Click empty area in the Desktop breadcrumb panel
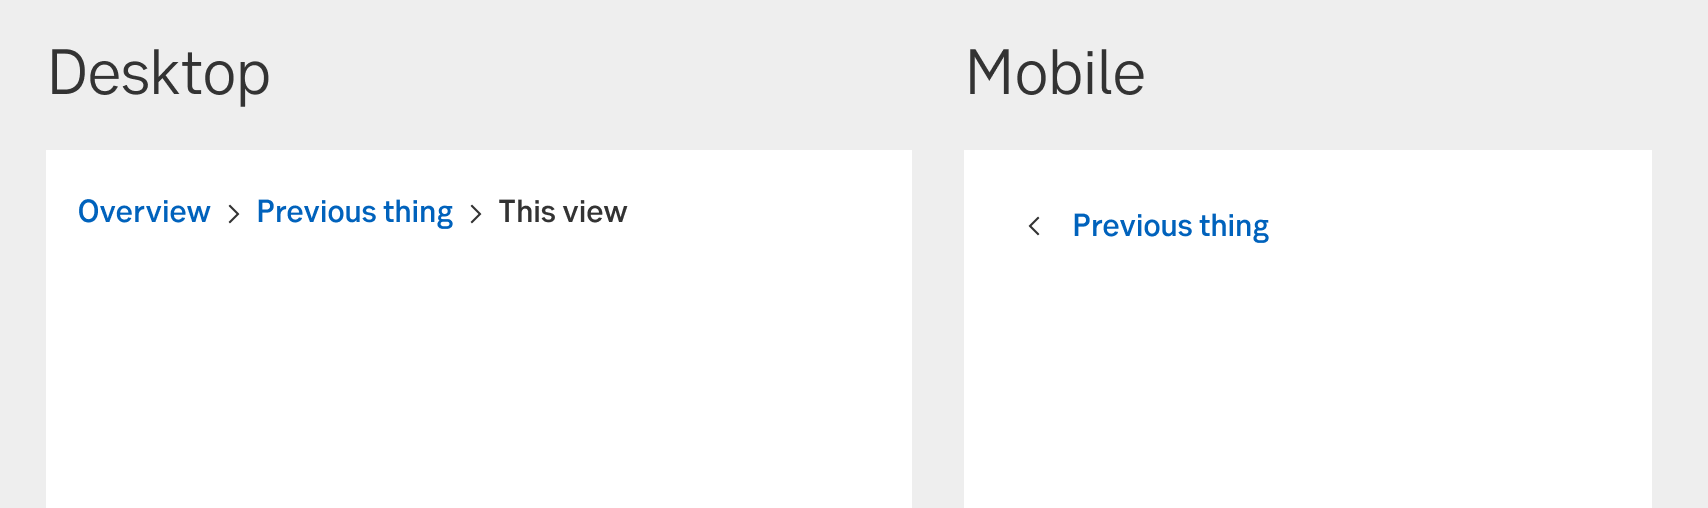Image resolution: width=1708 pixels, height=508 pixels. [x=478, y=380]
